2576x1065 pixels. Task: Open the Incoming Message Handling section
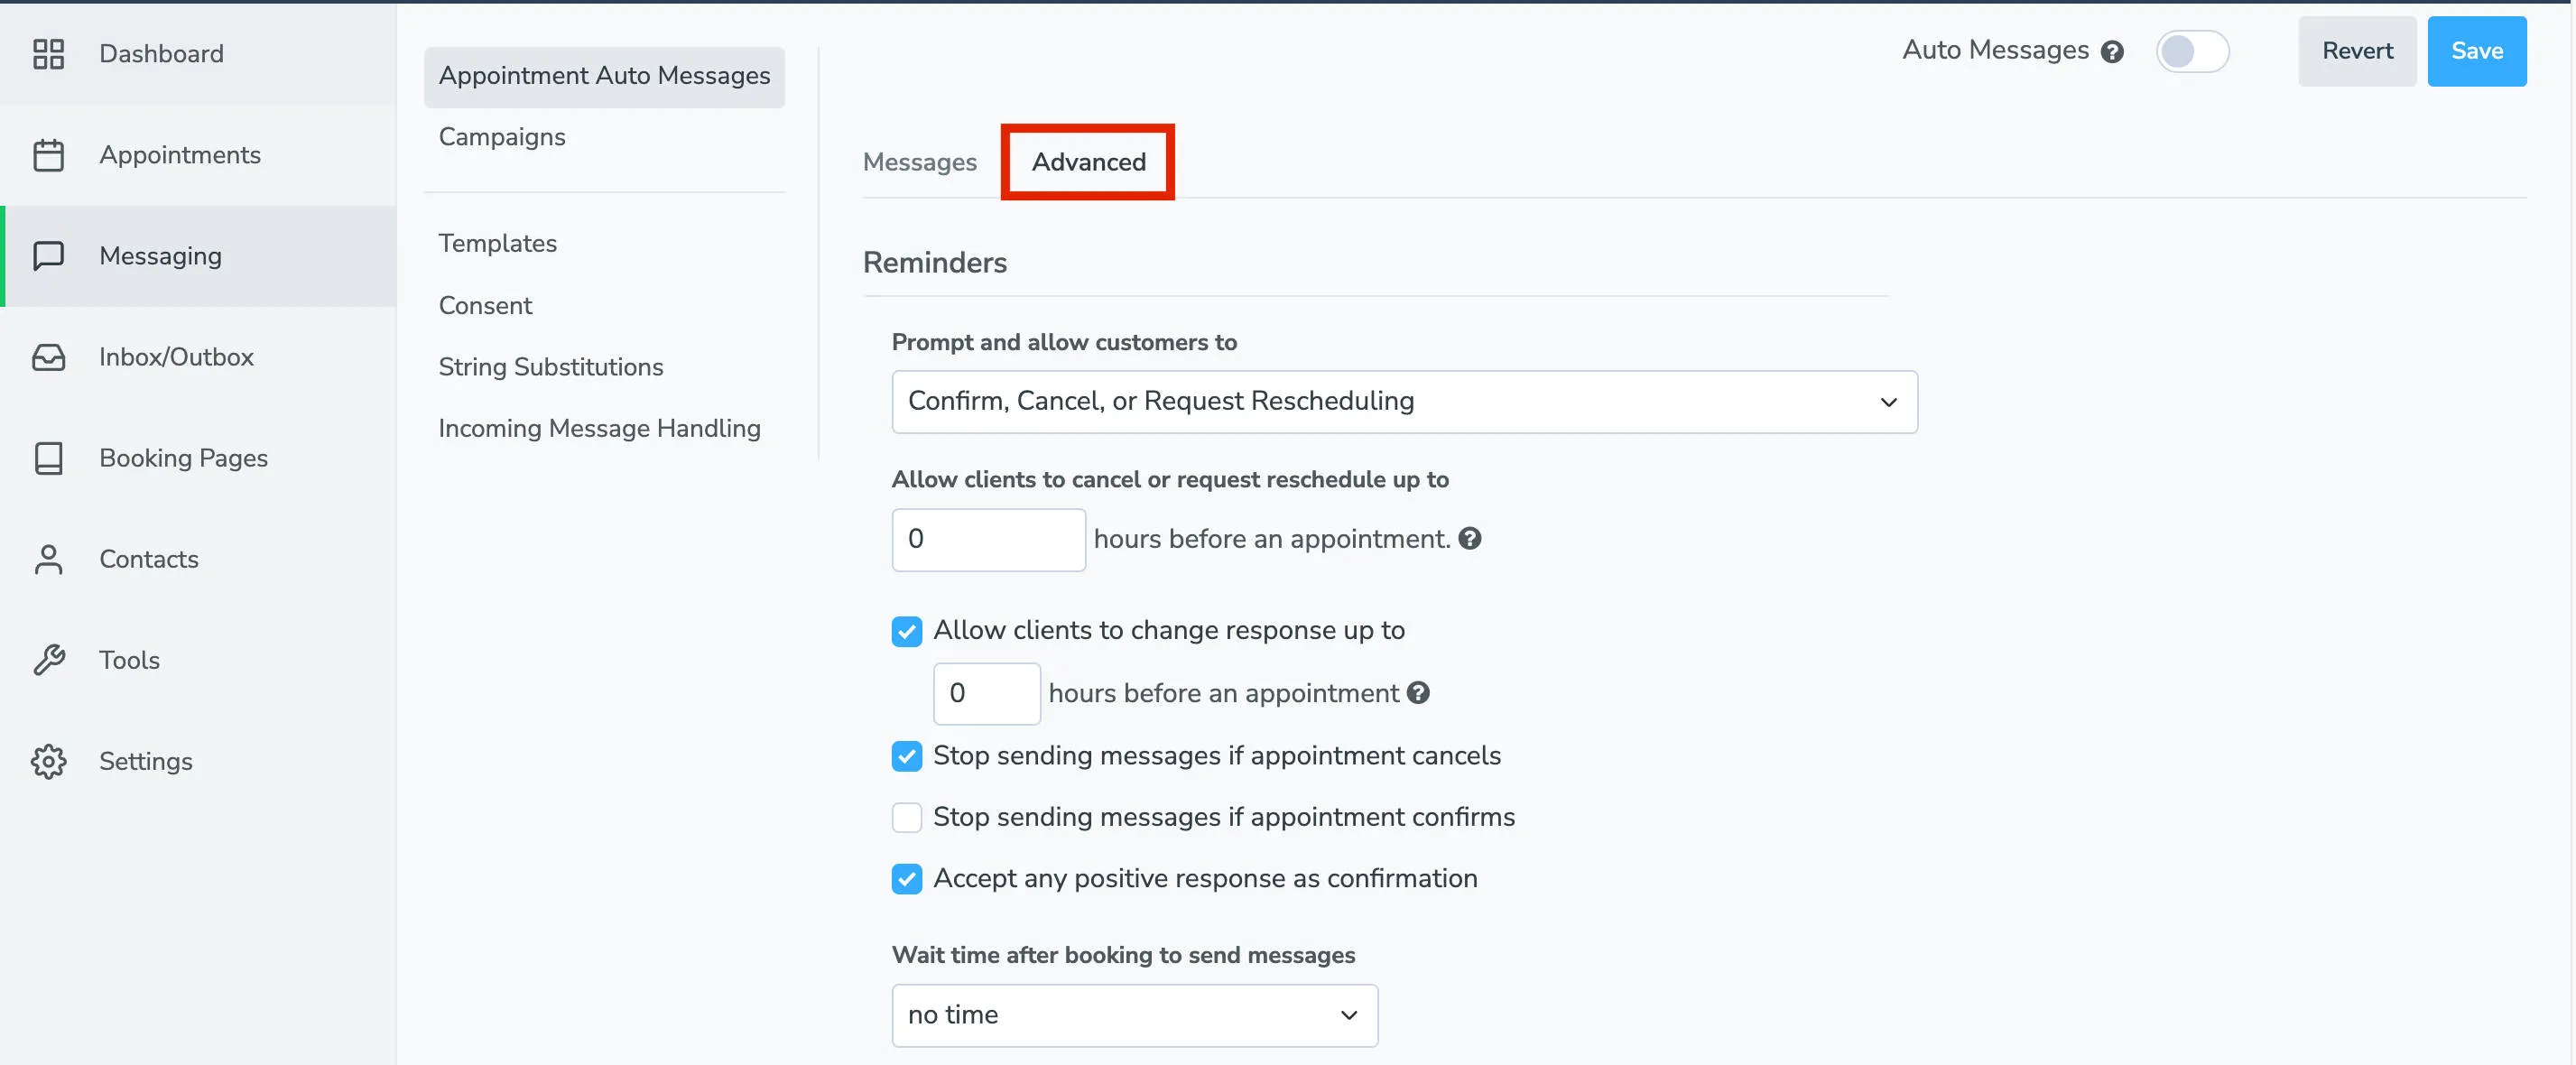(599, 428)
